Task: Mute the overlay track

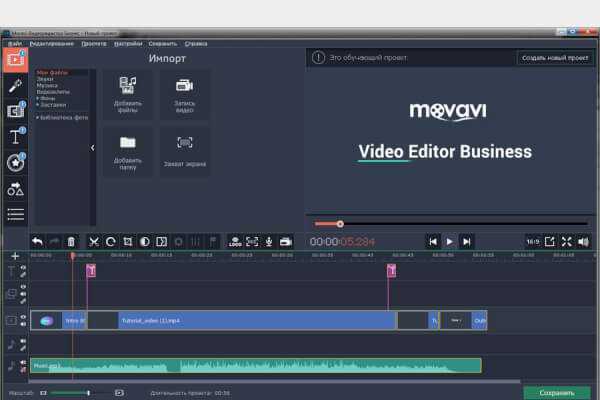Action: coord(23,294)
